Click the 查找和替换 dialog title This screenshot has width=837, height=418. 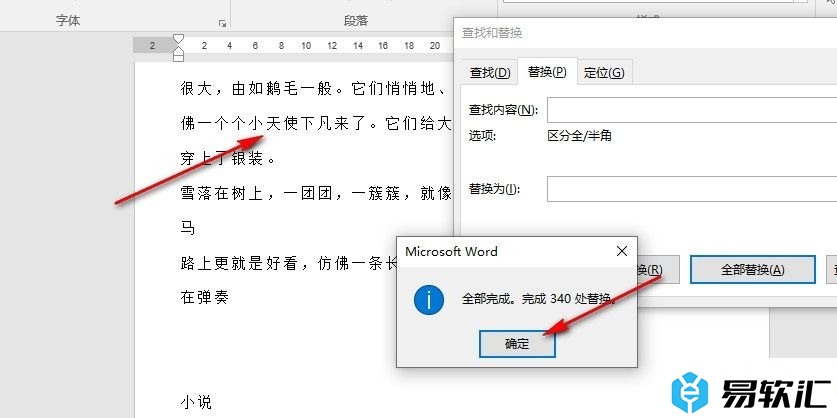coord(492,33)
